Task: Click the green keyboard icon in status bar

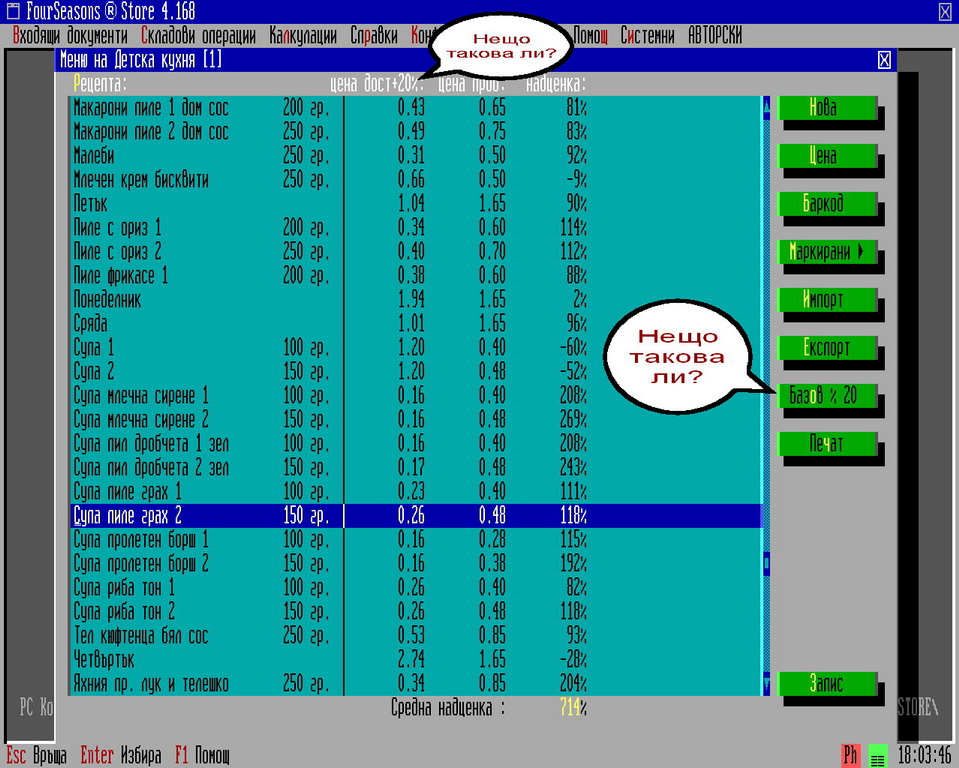Action: click(x=877, y=756)
